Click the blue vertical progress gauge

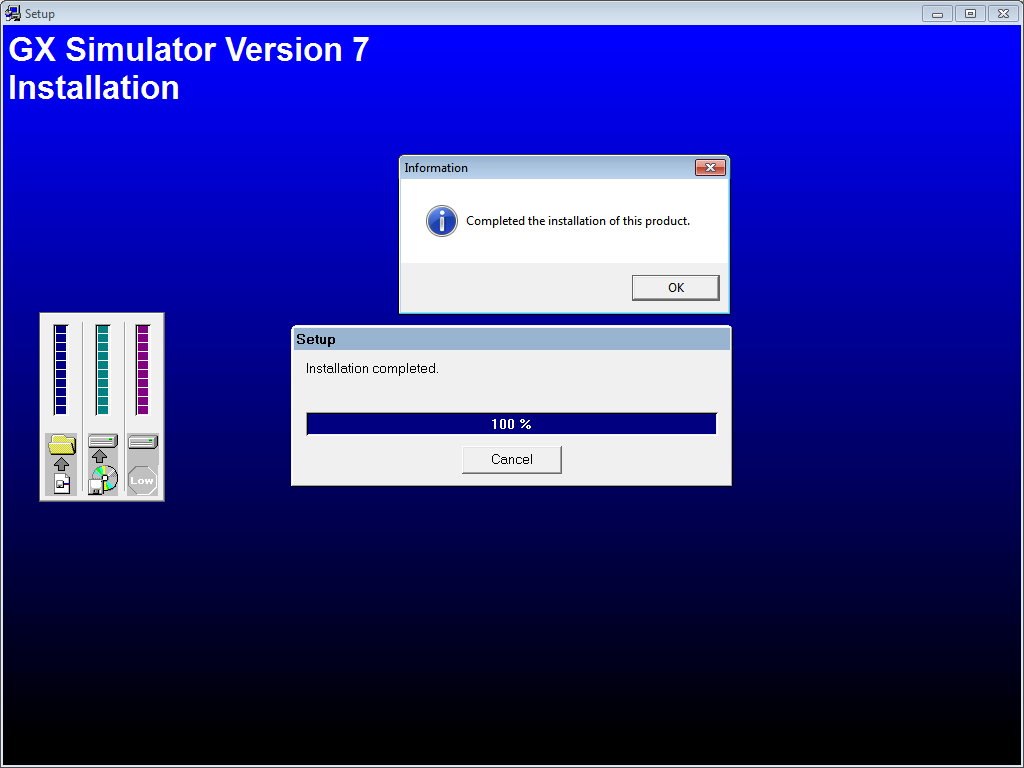[60, 370]
